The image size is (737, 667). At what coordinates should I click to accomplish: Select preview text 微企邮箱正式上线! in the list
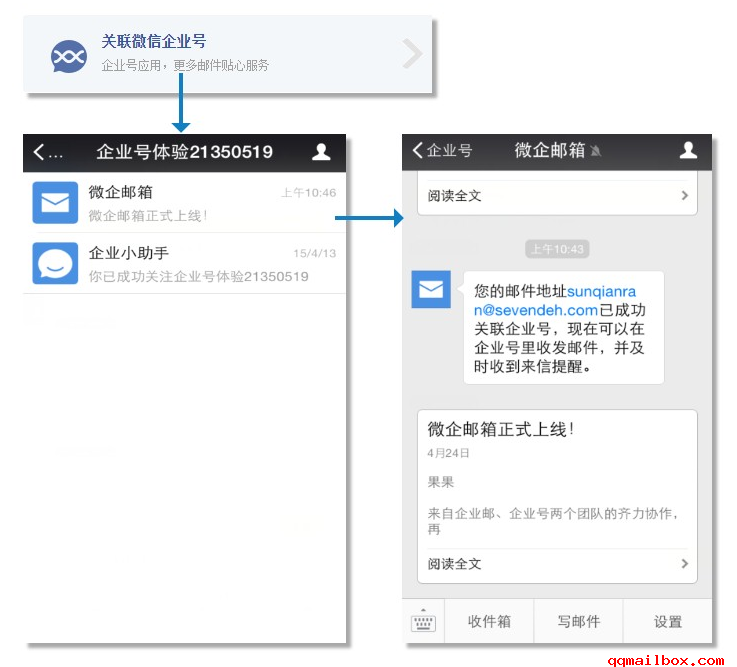[148, 216]
